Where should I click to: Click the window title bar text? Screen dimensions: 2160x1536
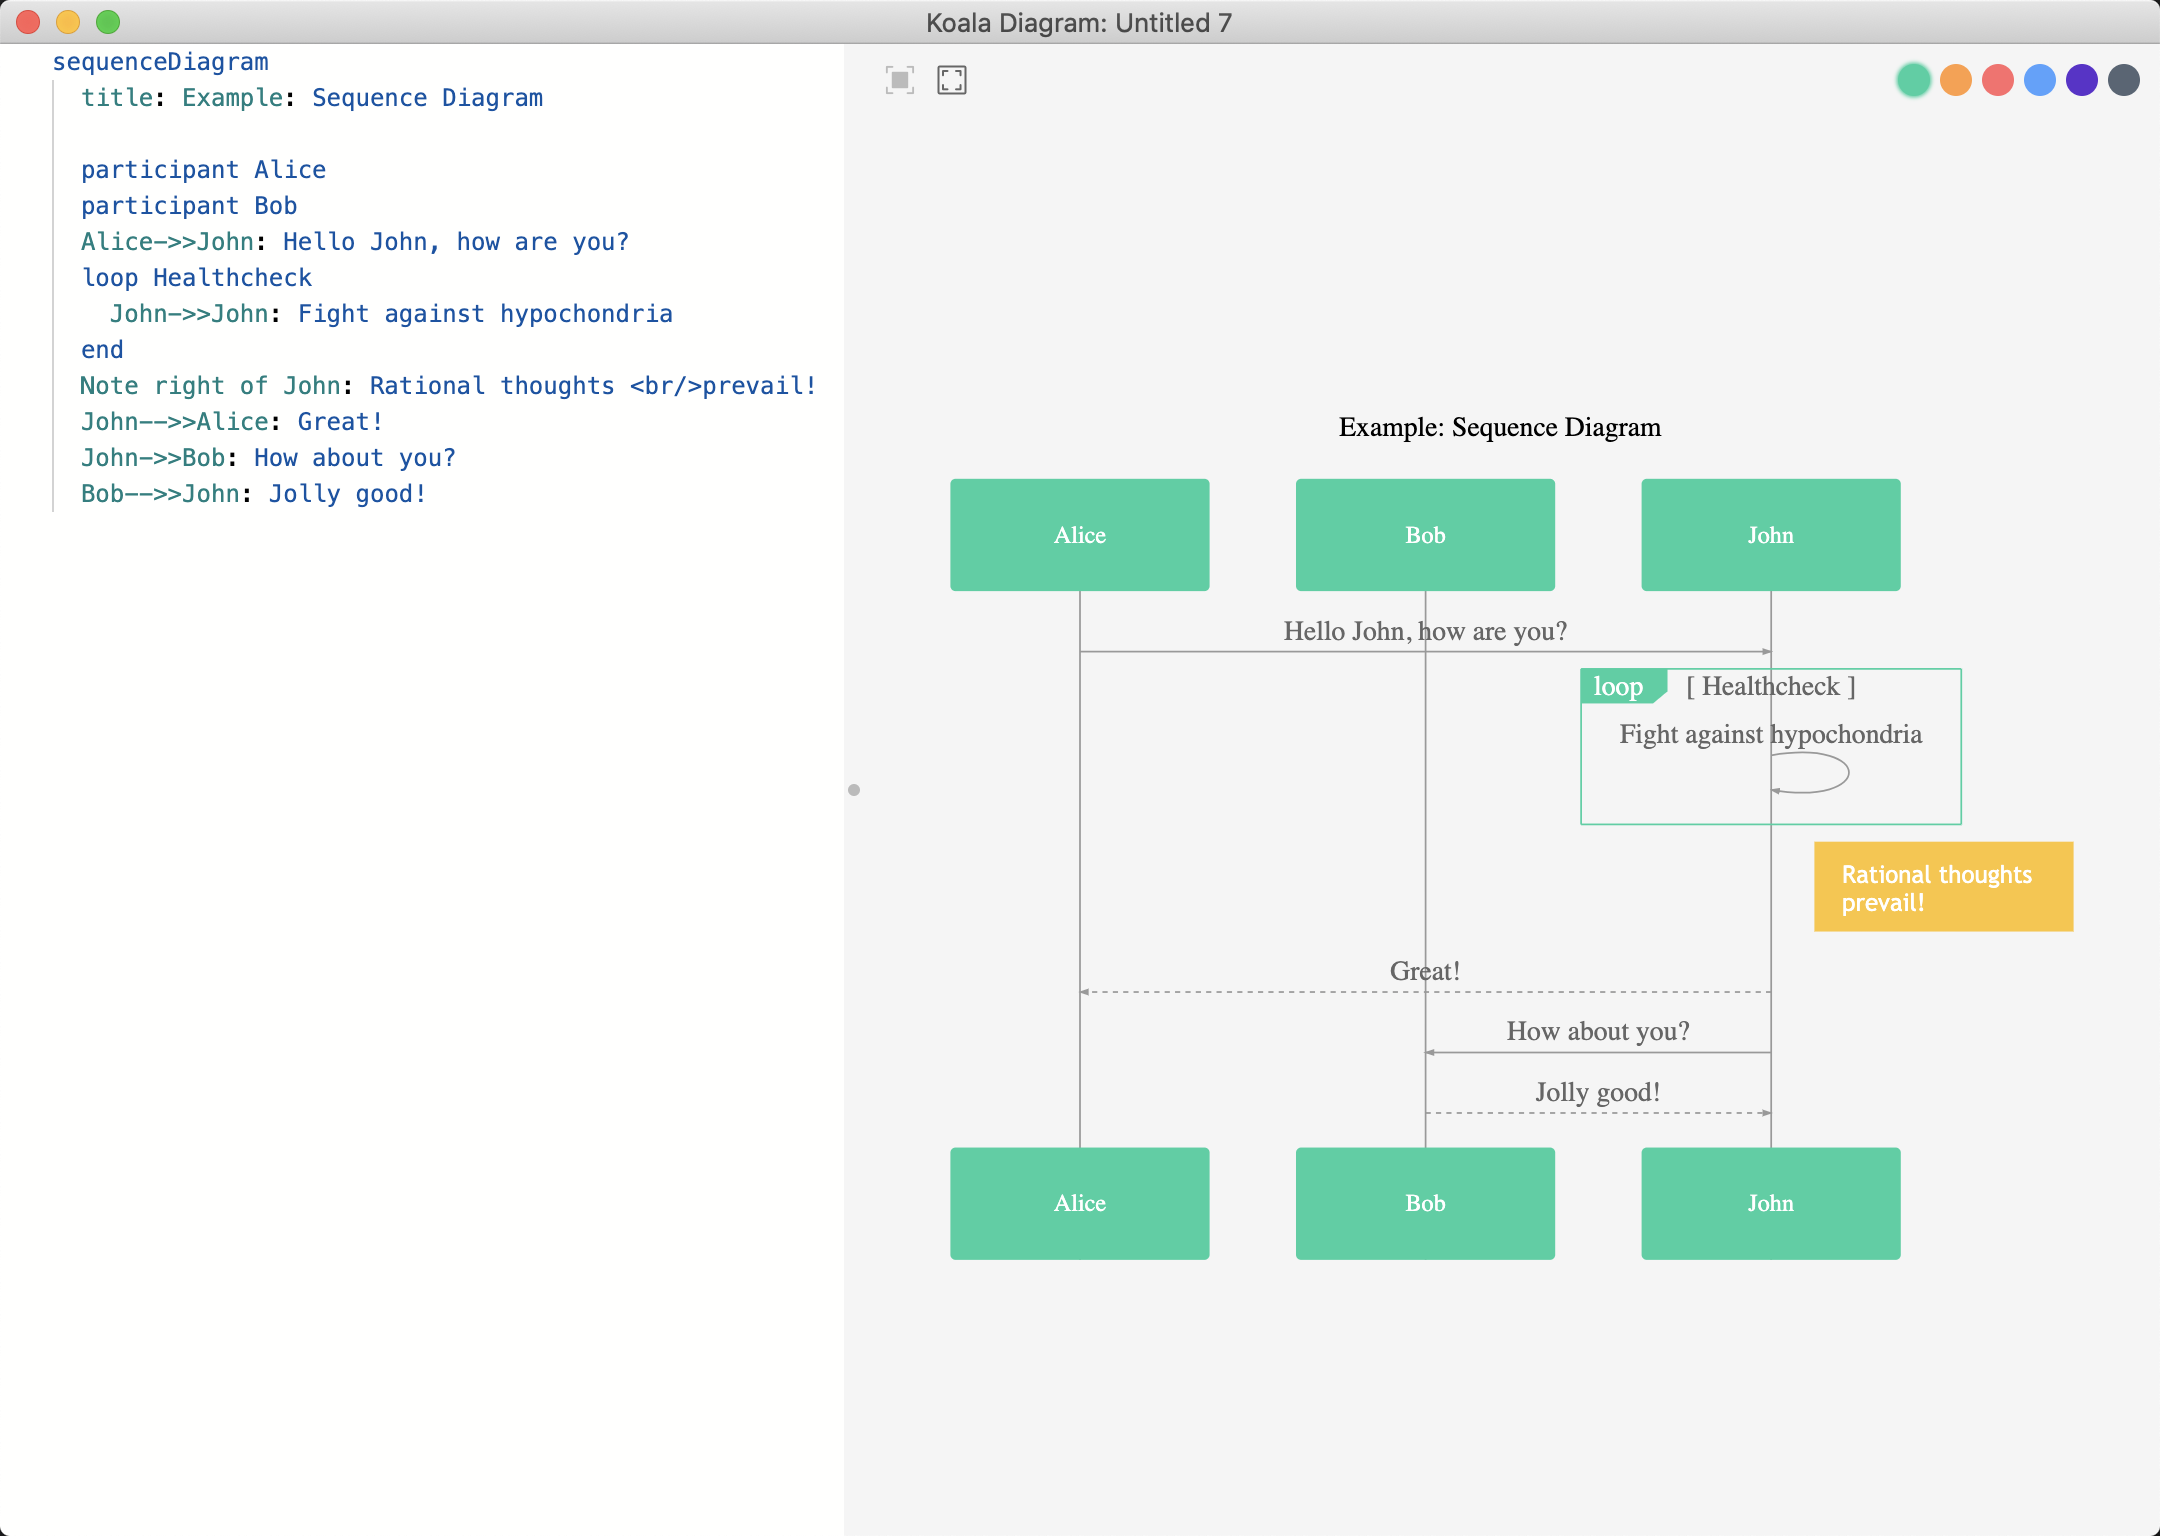[x=1078, y=23]
